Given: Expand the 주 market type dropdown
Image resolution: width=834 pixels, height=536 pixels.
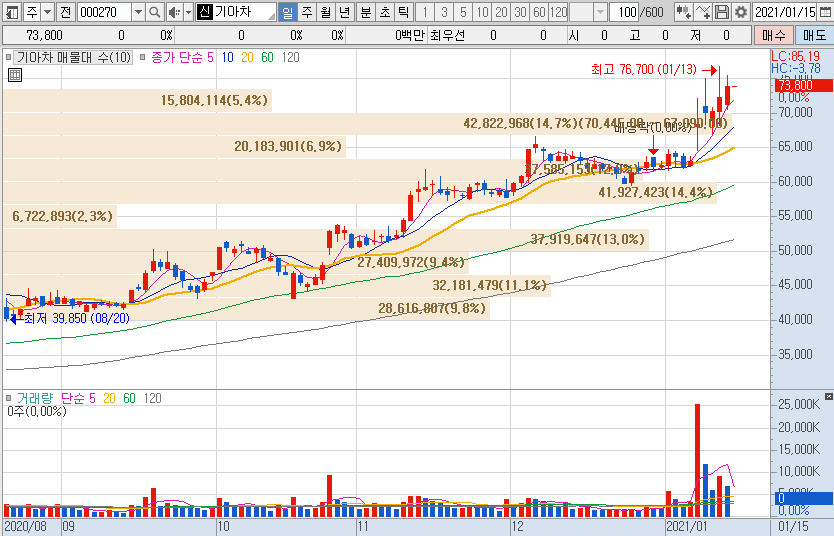Looking at the screenshot, I should click(x=48, y=12).
